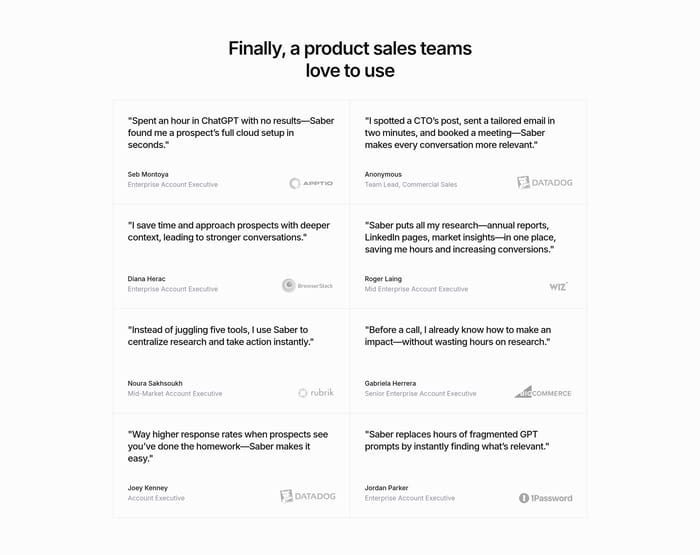Click the fragmented GPT prompts quote
This screenshot has height=555, width=700.
click(x=457, y=440)
